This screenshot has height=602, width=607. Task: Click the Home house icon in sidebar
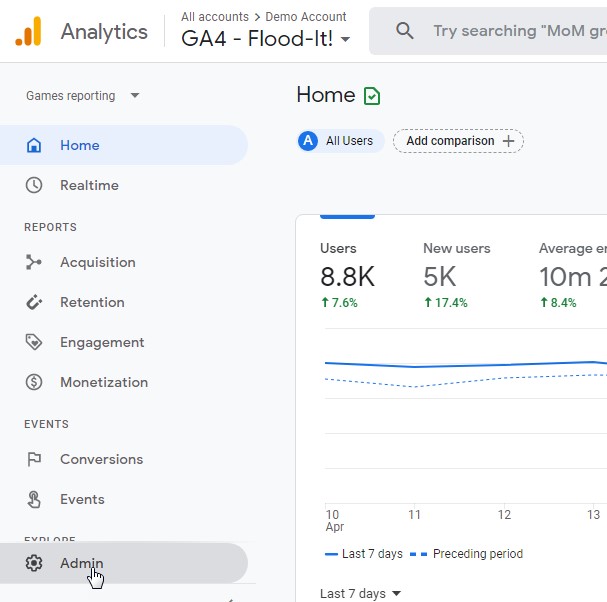pyautogui.click(x=34, y=145)
